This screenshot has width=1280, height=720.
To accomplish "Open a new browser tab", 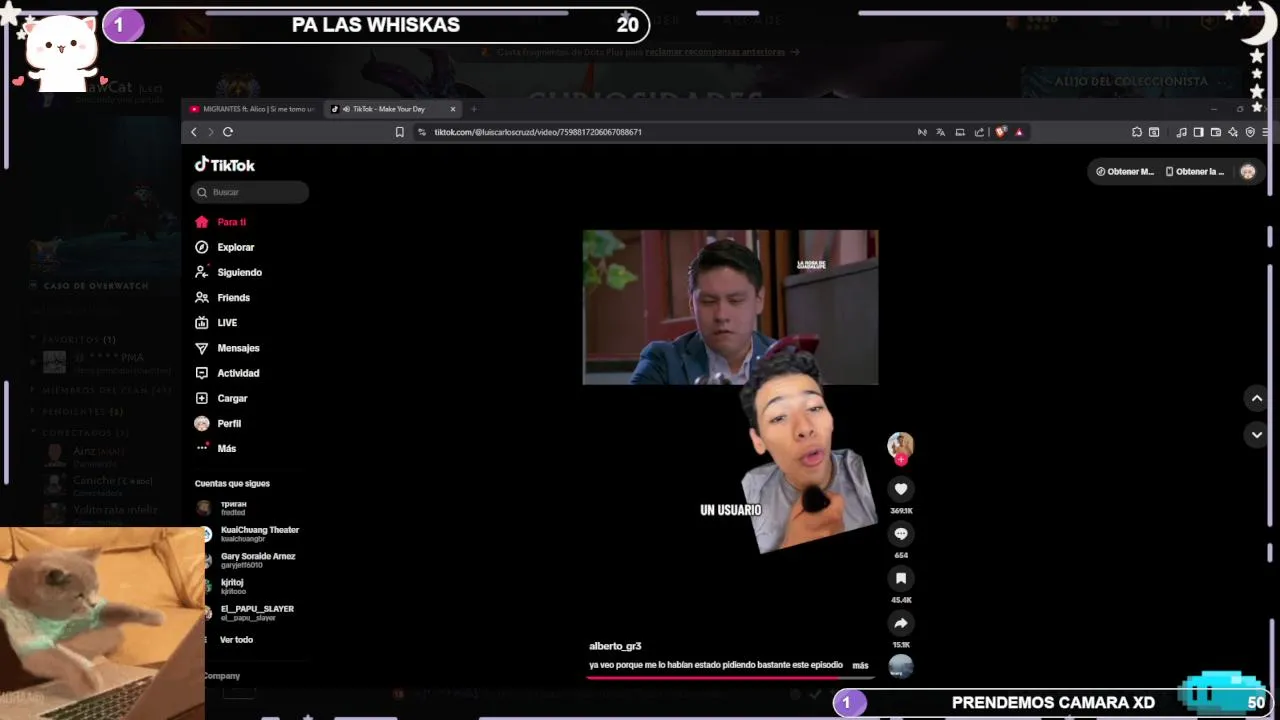I will pos(474,109).
